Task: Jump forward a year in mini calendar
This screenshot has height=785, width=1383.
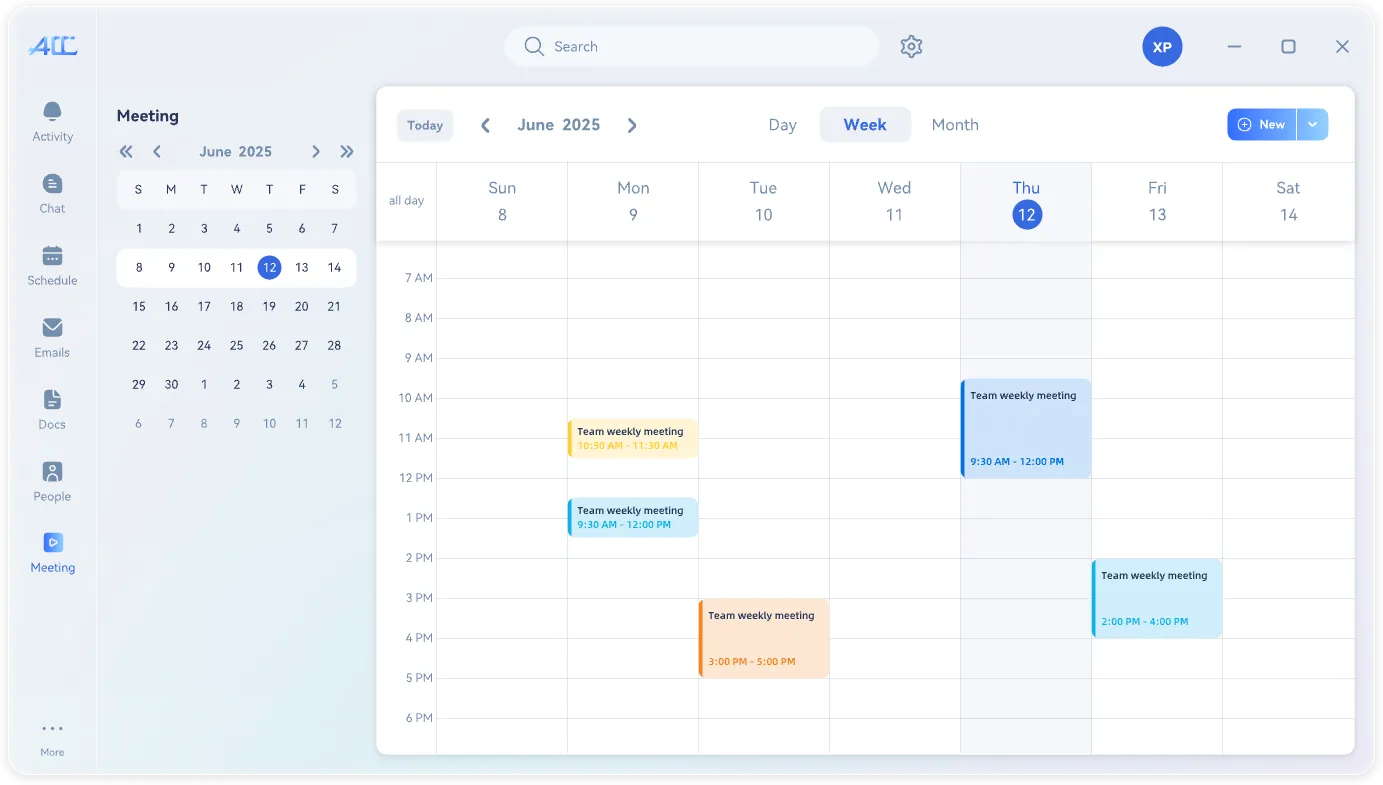Action: [347, 152]
